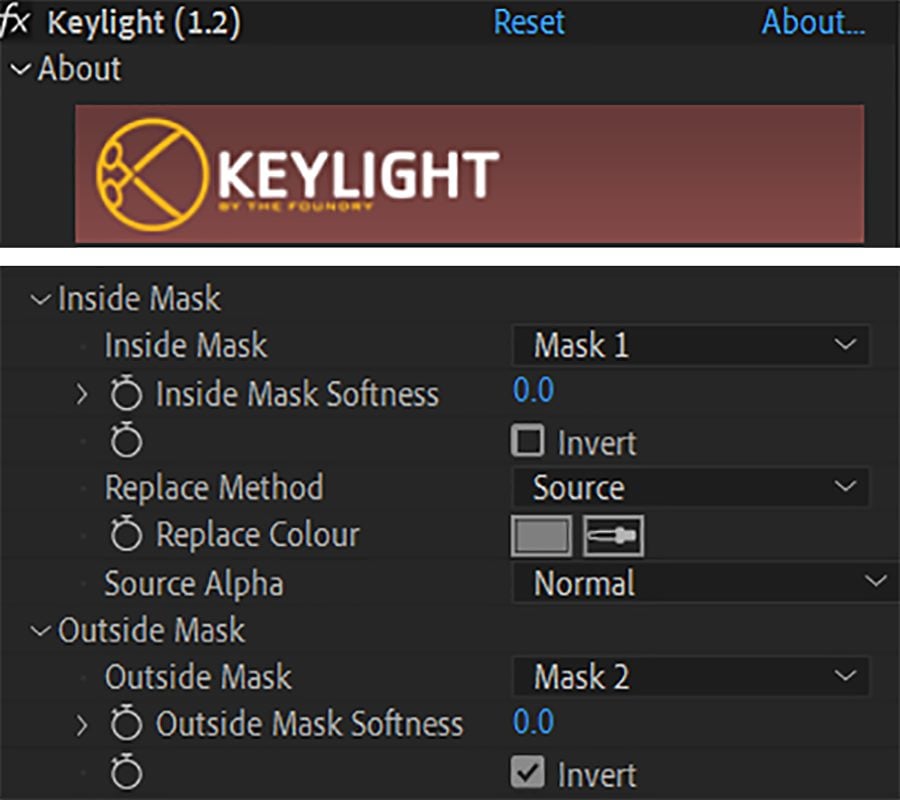Open the Replace Colour grey swatch
The image size is (900, 800).
click(x=541, y=536)
